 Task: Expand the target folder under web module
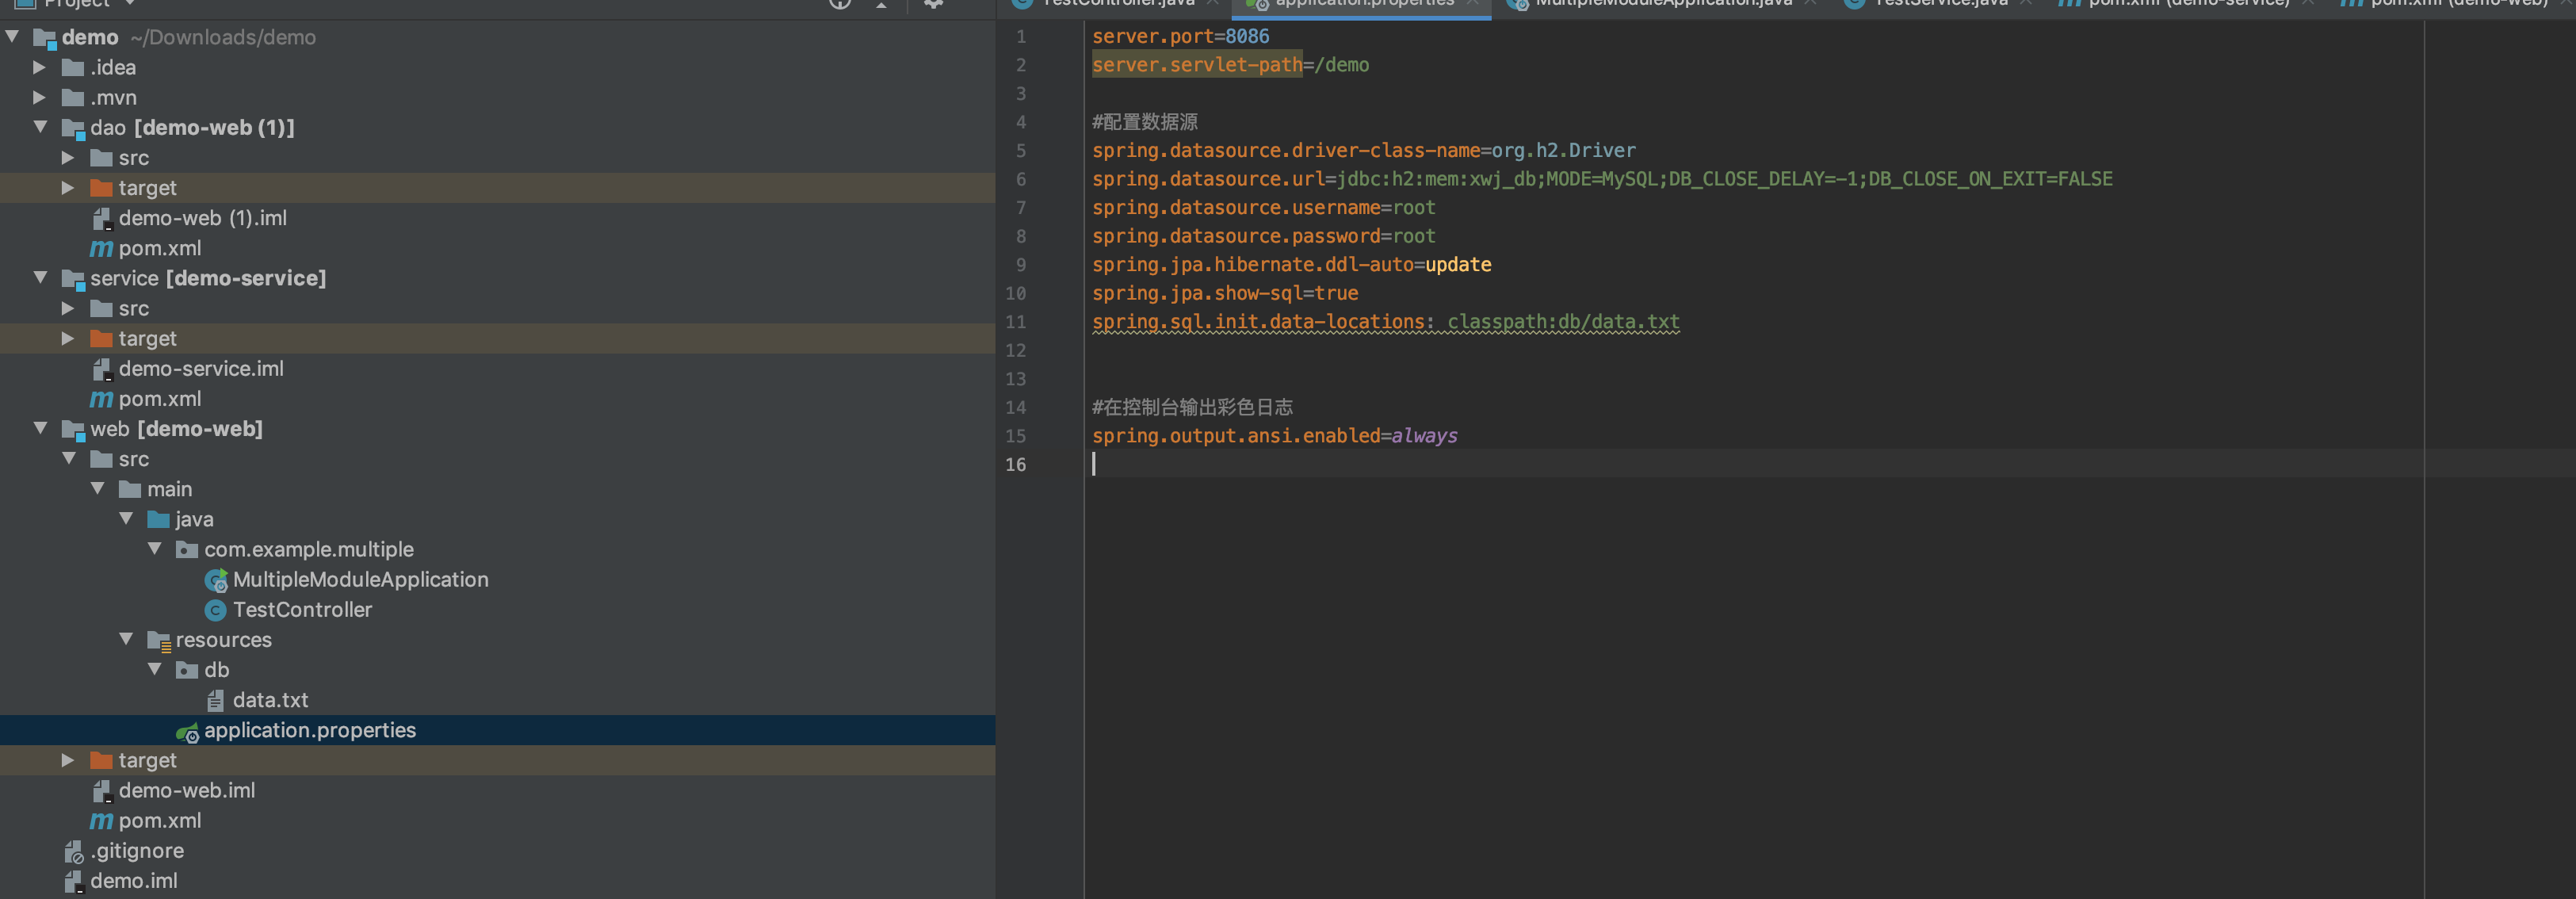68,760
